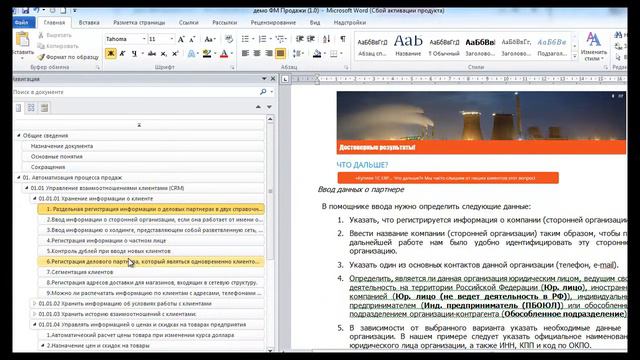This screenshot has width=640, height=360.
Task: Collapse the 'Общие сведения' heading
Action: tap(19, 136)
